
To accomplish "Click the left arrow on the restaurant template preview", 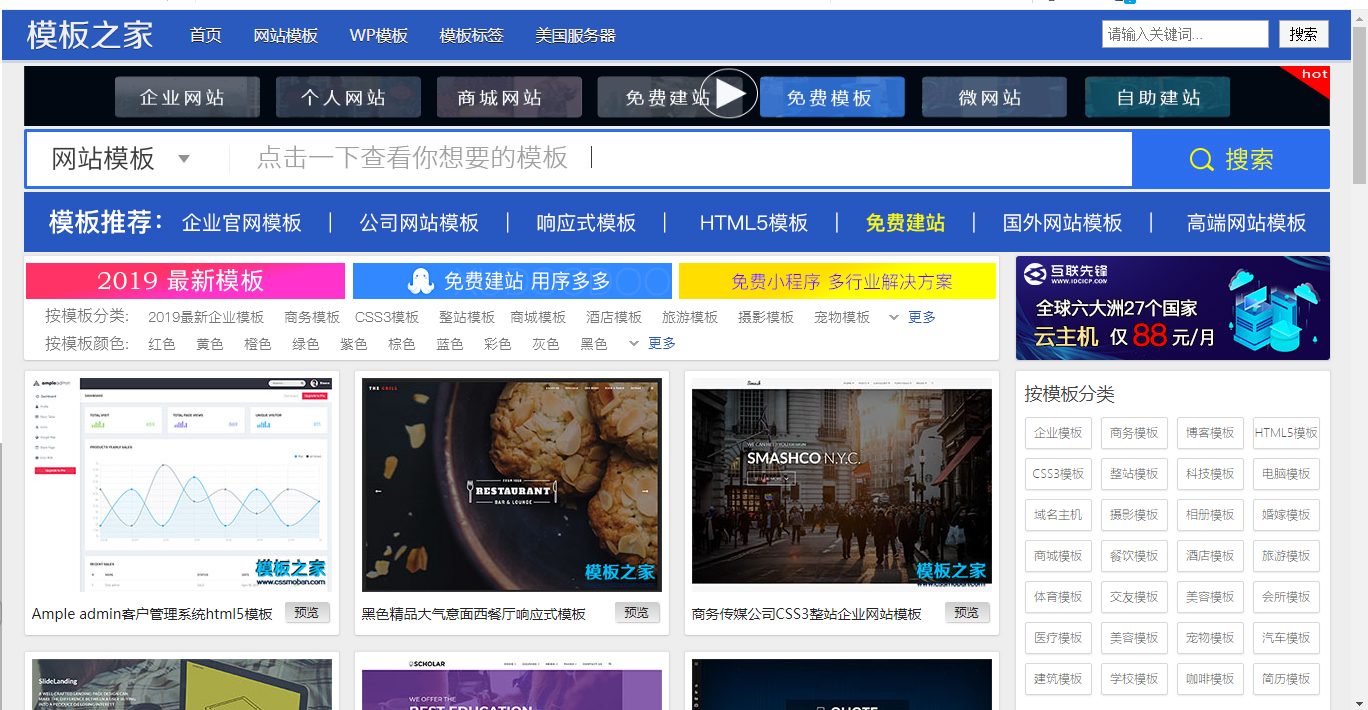I will click(x=379, y=491).
